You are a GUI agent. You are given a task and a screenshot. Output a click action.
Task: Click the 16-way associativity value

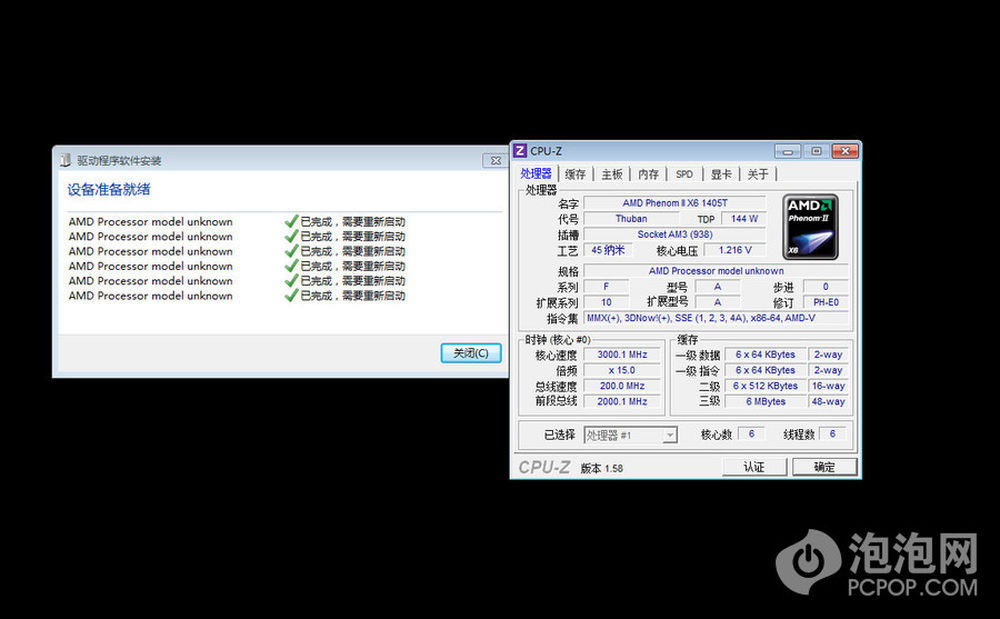point(828,386)
